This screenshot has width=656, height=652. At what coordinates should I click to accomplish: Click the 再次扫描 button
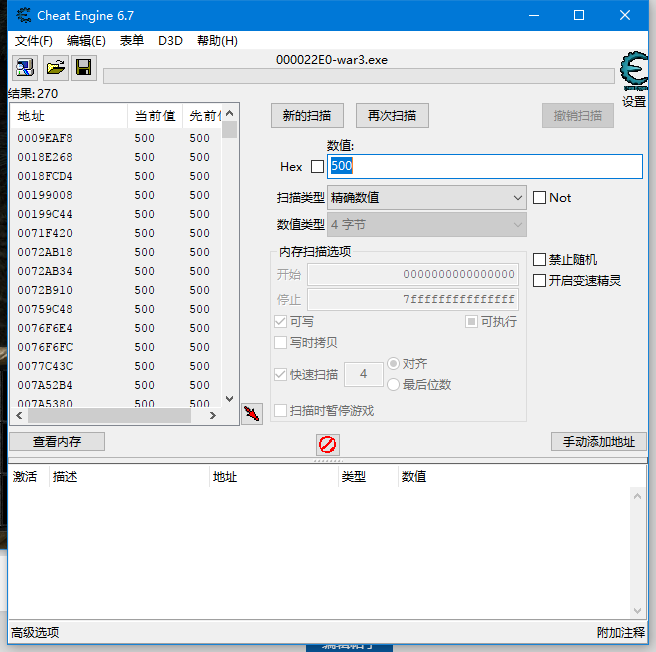pyautogui.click(x=392, y=116)
